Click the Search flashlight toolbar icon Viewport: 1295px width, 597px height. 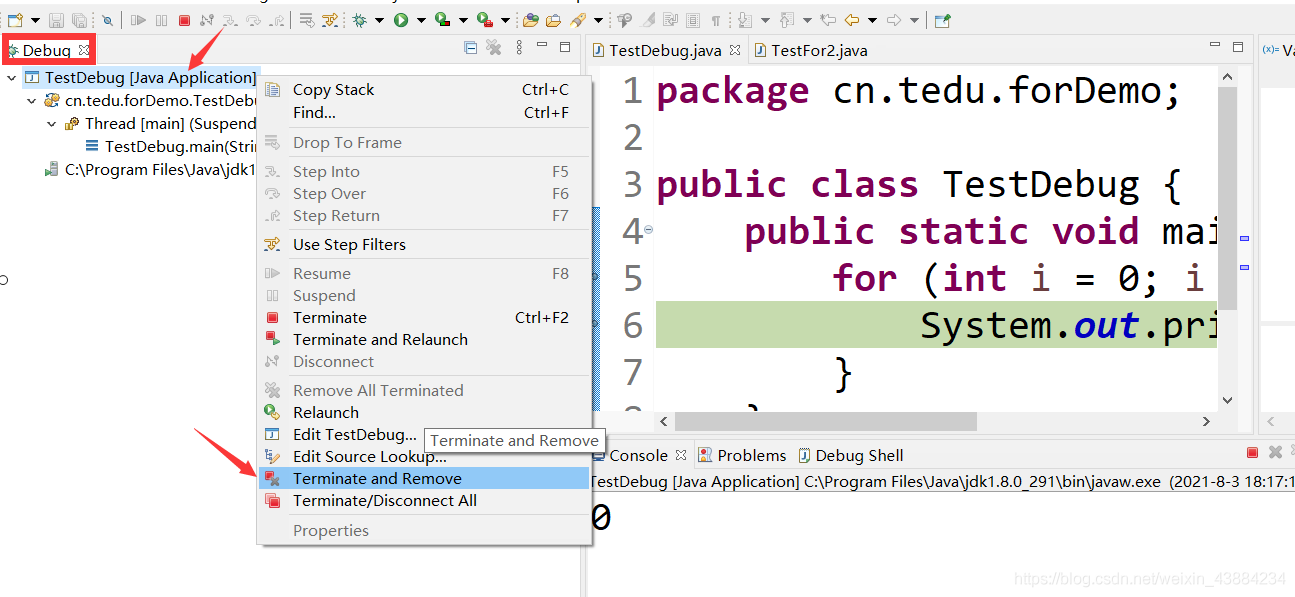[578, 20]
